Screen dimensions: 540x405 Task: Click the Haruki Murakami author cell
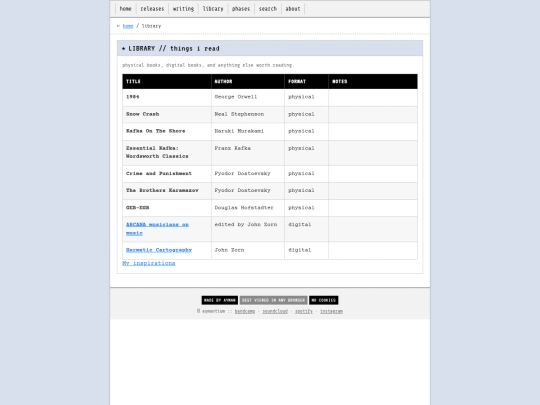click(x=248, y=131)
